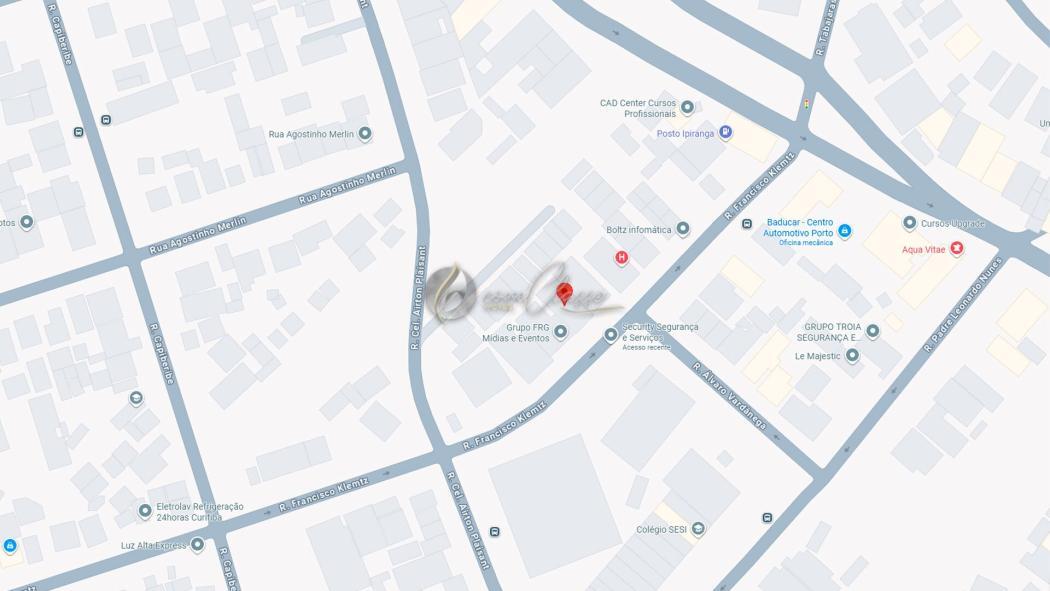Image resolution: width=1050 pixels, height=591 pixels.
Task: Select the GRUPO TROIA SEGURANÇA label
Action: [x=829, y=333]
